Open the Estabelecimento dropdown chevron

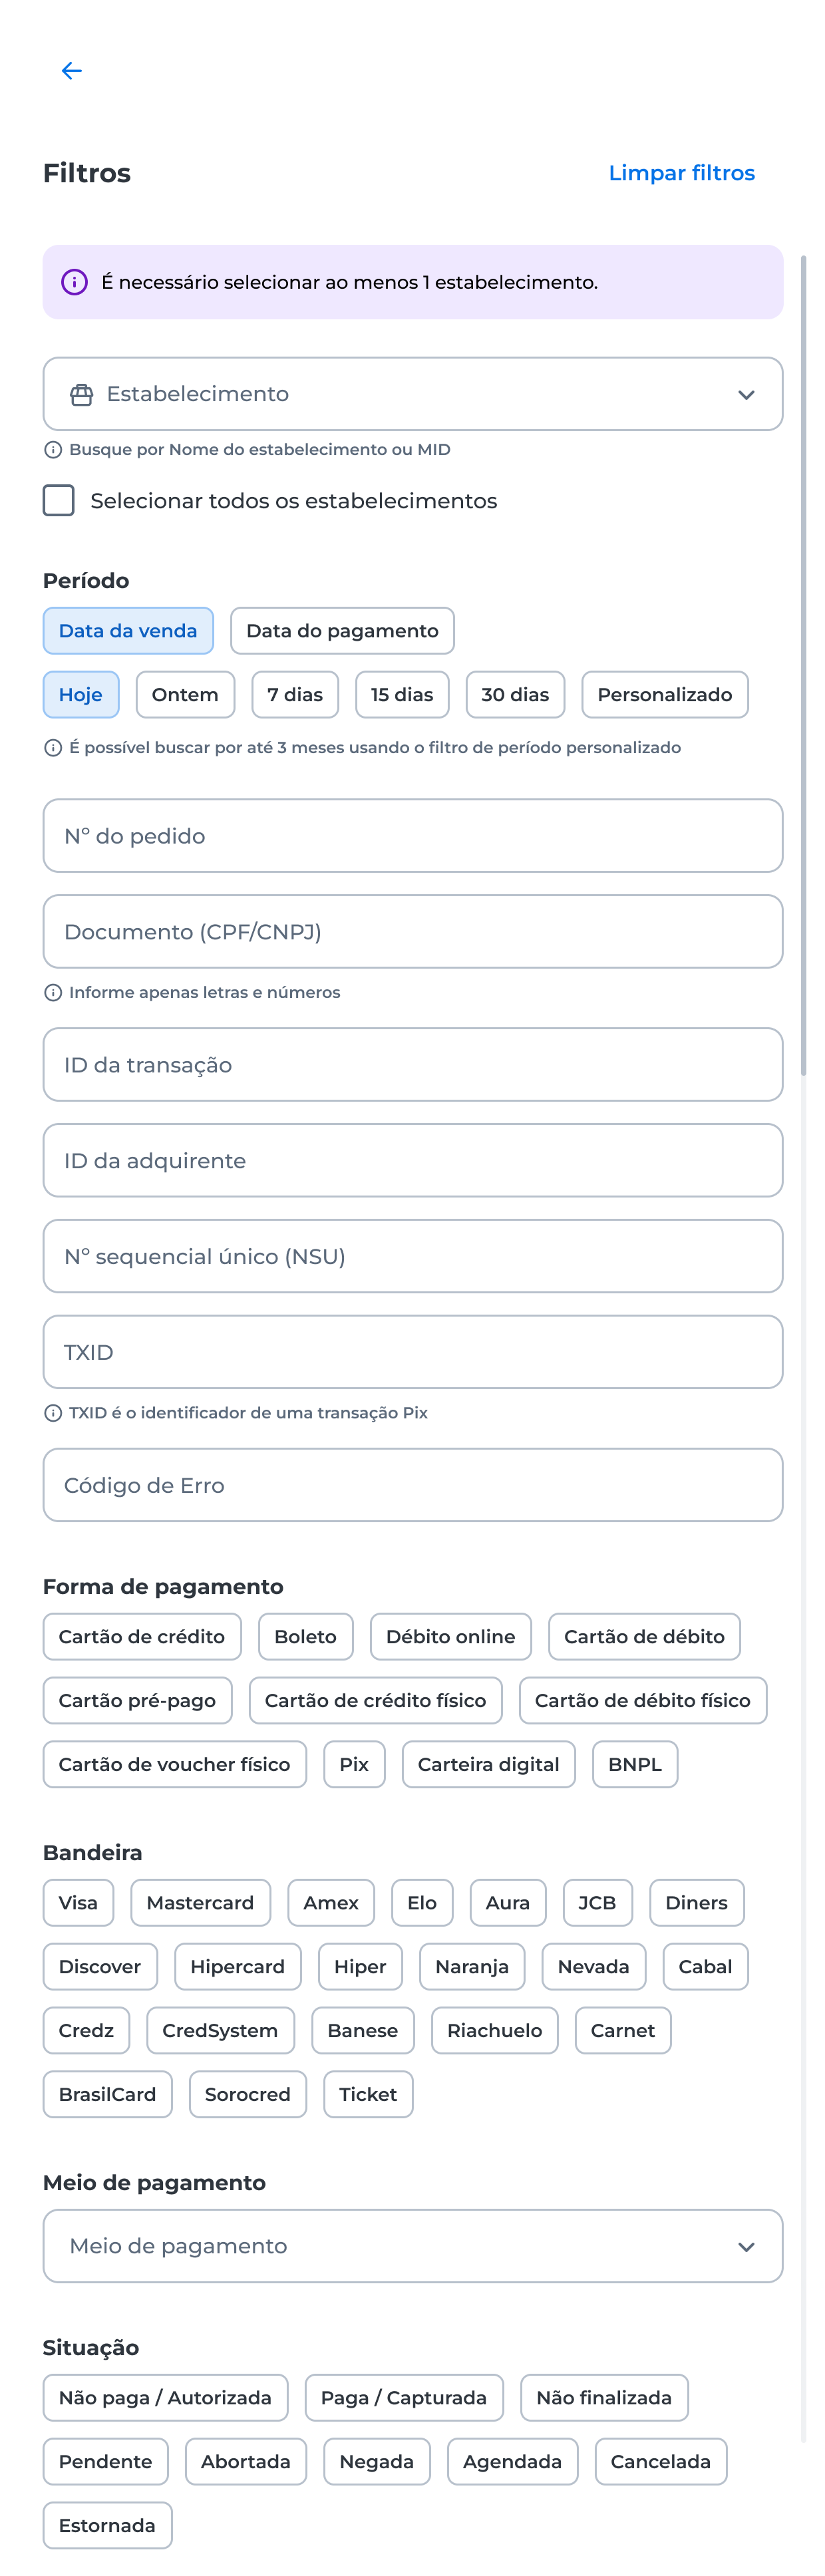[746, 395]
